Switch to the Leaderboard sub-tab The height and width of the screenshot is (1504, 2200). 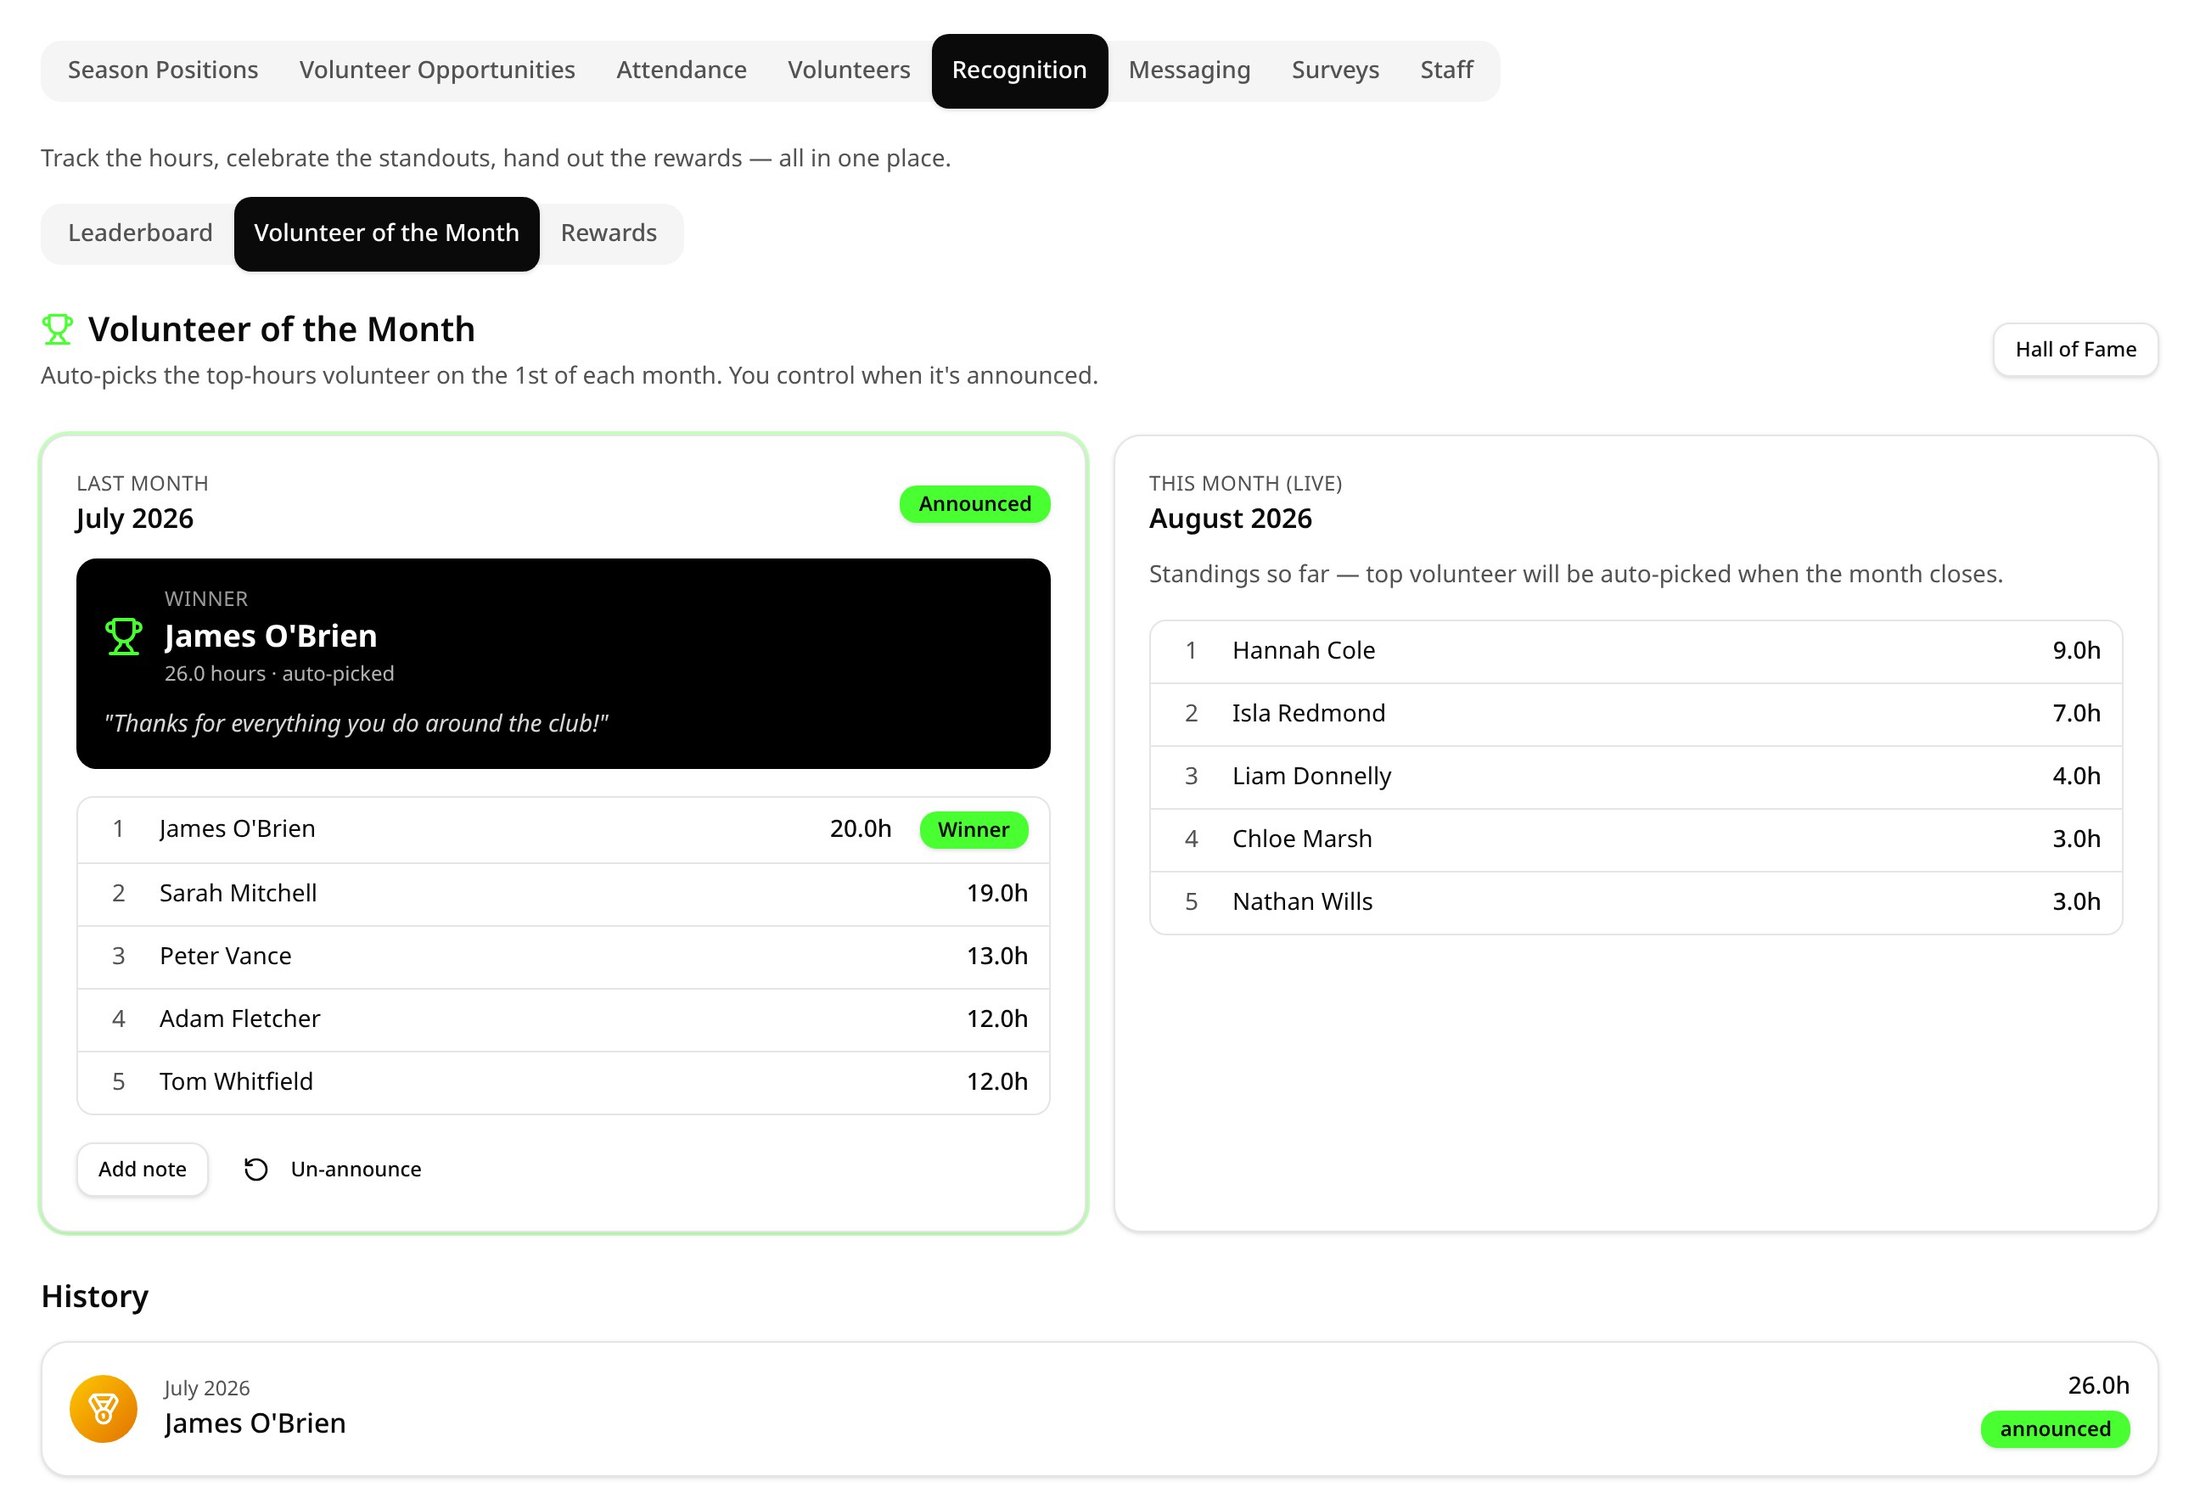[x=140, y=233]
